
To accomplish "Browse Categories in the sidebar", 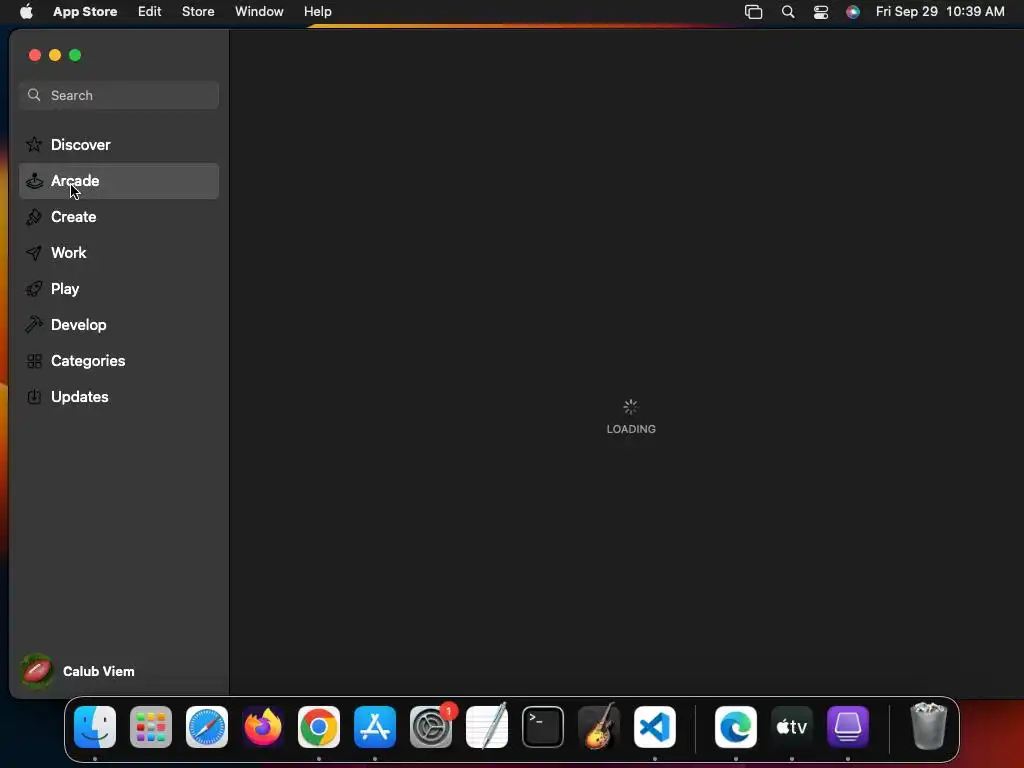I will pos(119,360).
